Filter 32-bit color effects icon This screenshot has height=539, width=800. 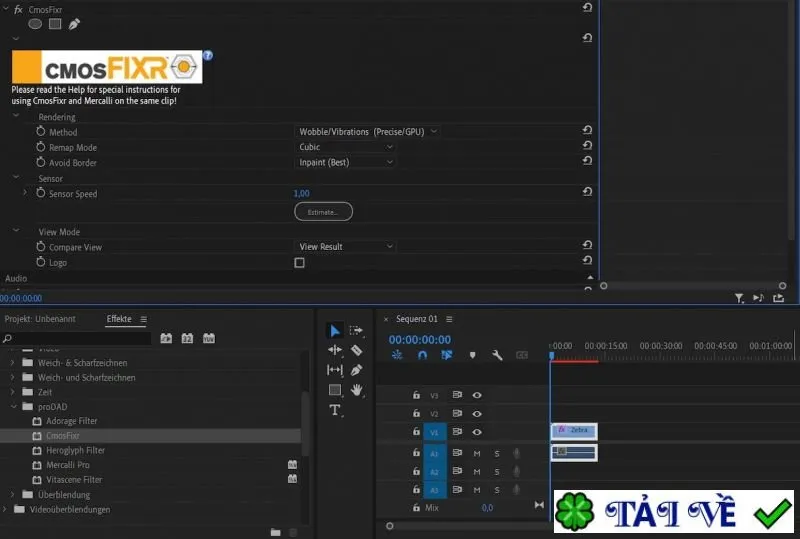pos(187,338)
